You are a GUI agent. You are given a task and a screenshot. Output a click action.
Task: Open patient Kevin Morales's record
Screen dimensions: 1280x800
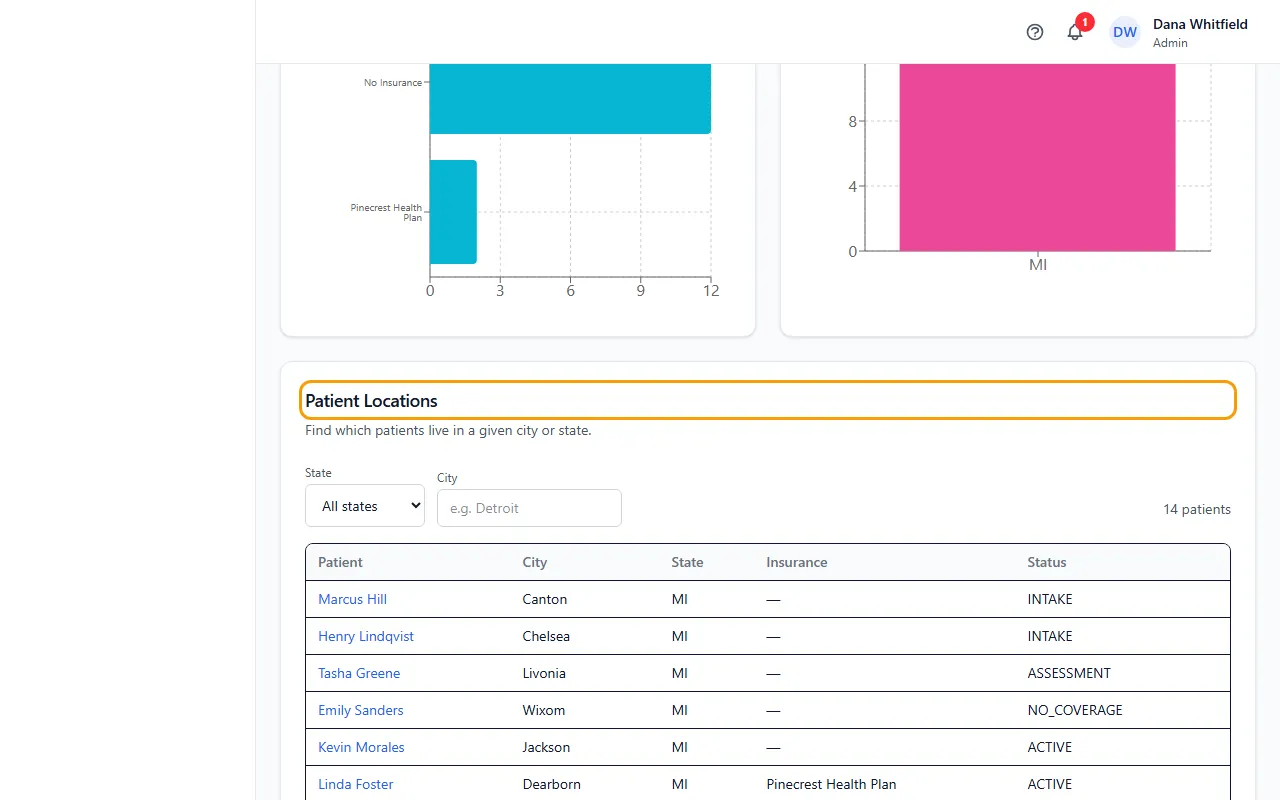(361, 747)
